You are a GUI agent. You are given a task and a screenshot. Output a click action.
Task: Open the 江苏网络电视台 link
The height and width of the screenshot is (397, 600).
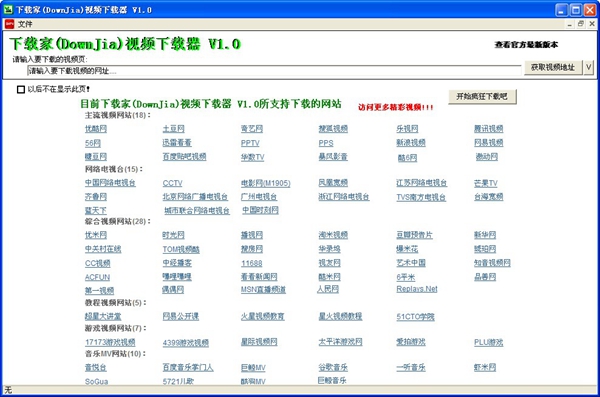[422, 183]
